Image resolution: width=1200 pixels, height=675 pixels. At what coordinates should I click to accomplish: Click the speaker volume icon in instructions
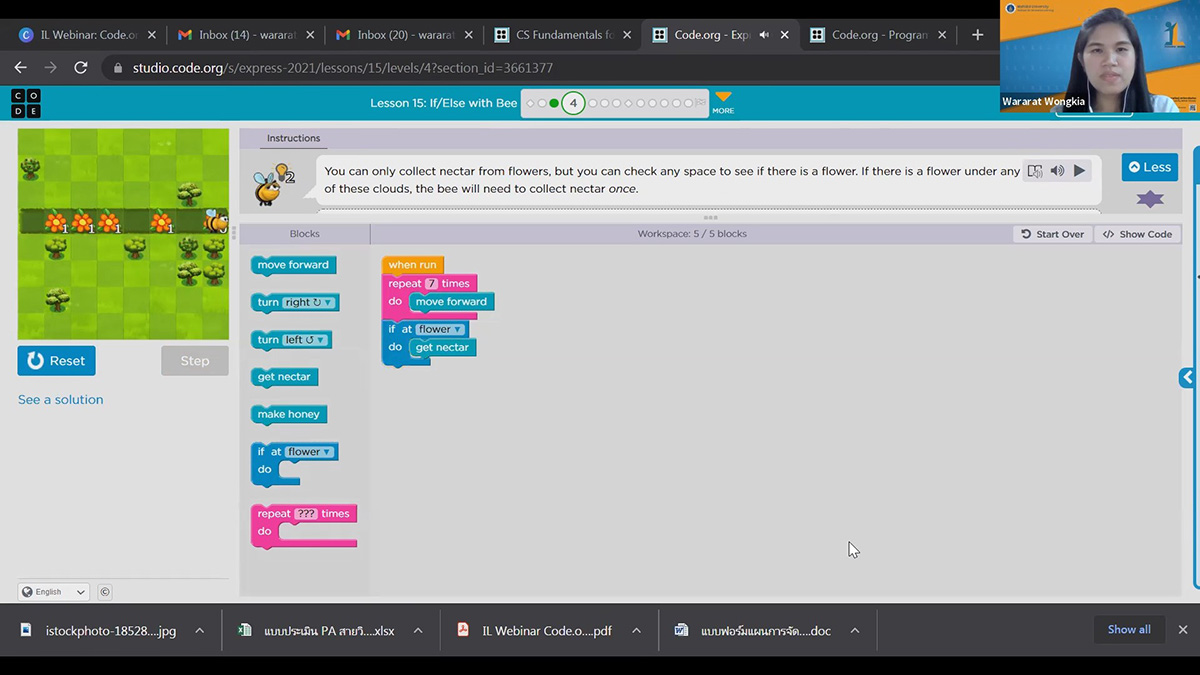pyautogui.click(x=1057, y=171)
